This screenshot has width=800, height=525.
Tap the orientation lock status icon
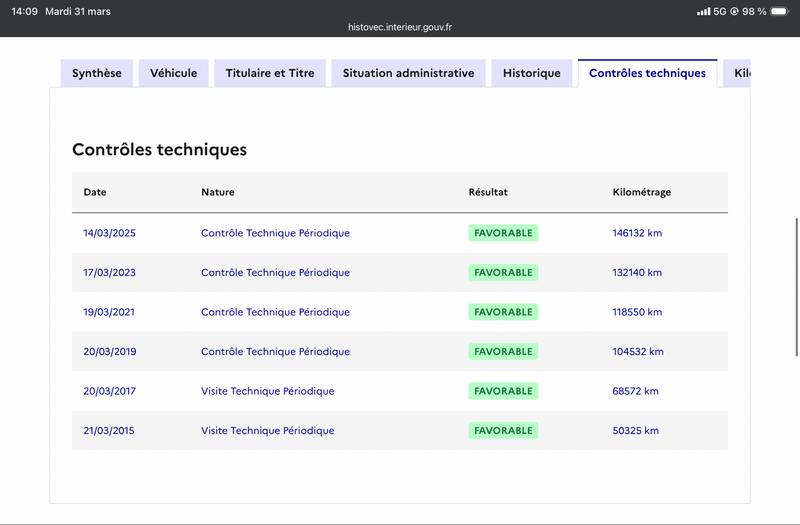pos(734,11)
